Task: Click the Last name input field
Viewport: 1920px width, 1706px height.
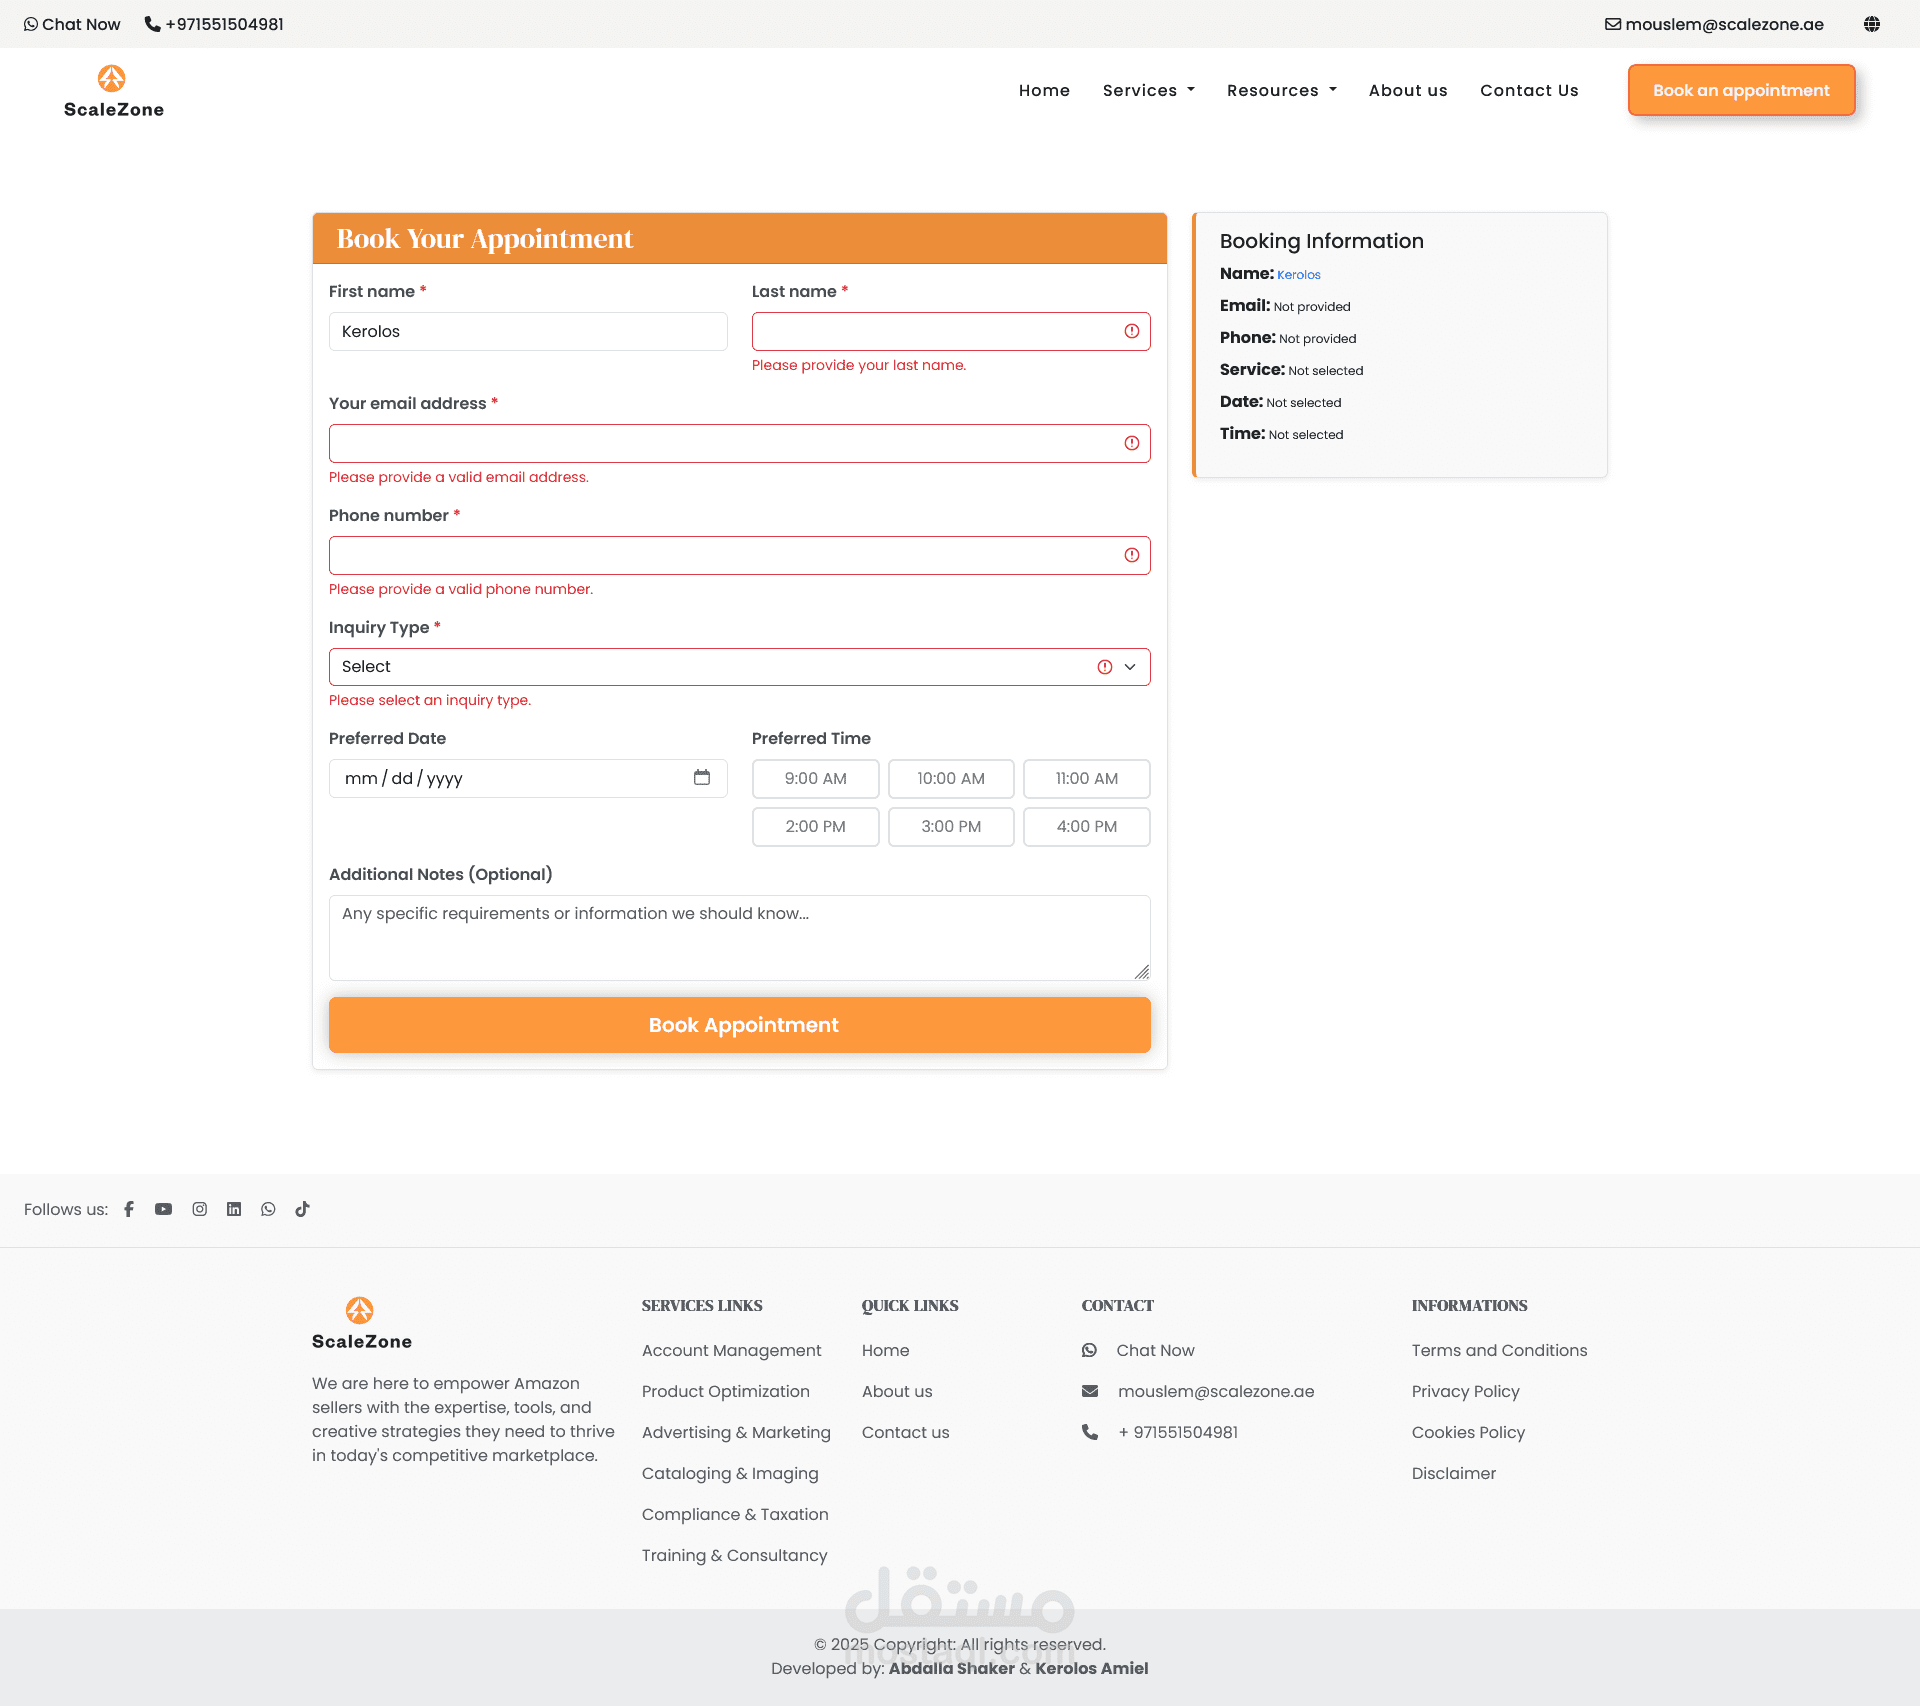Action: [x=935, y=331]
